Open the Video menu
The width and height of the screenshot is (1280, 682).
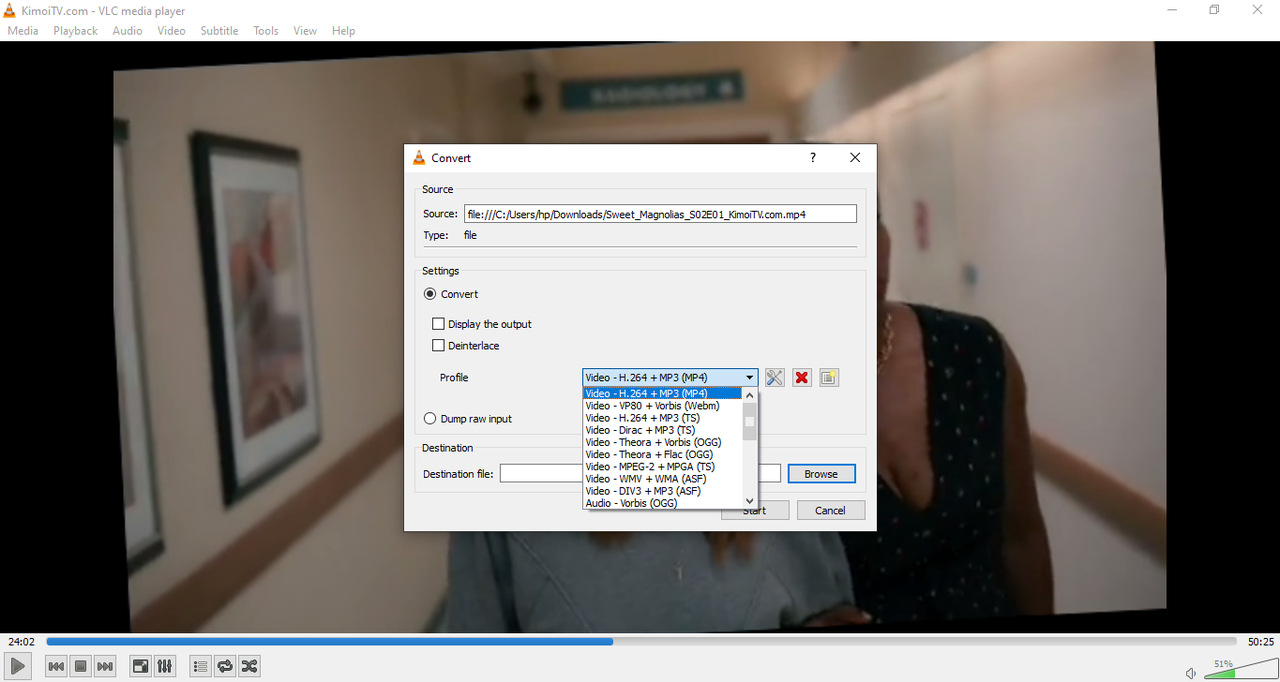(x=171, y=31)
